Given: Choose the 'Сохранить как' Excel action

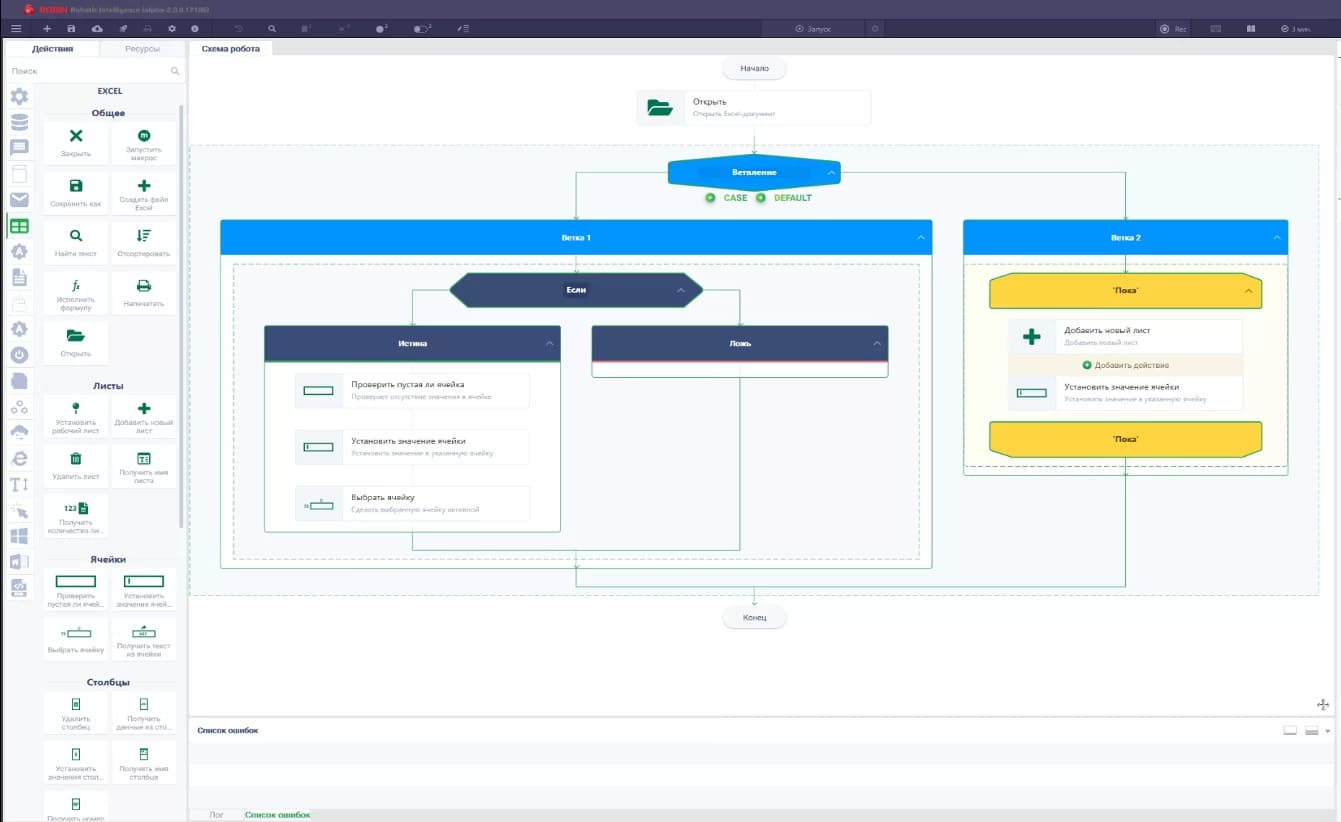Looking at the screenshot, I should point(76,193).
